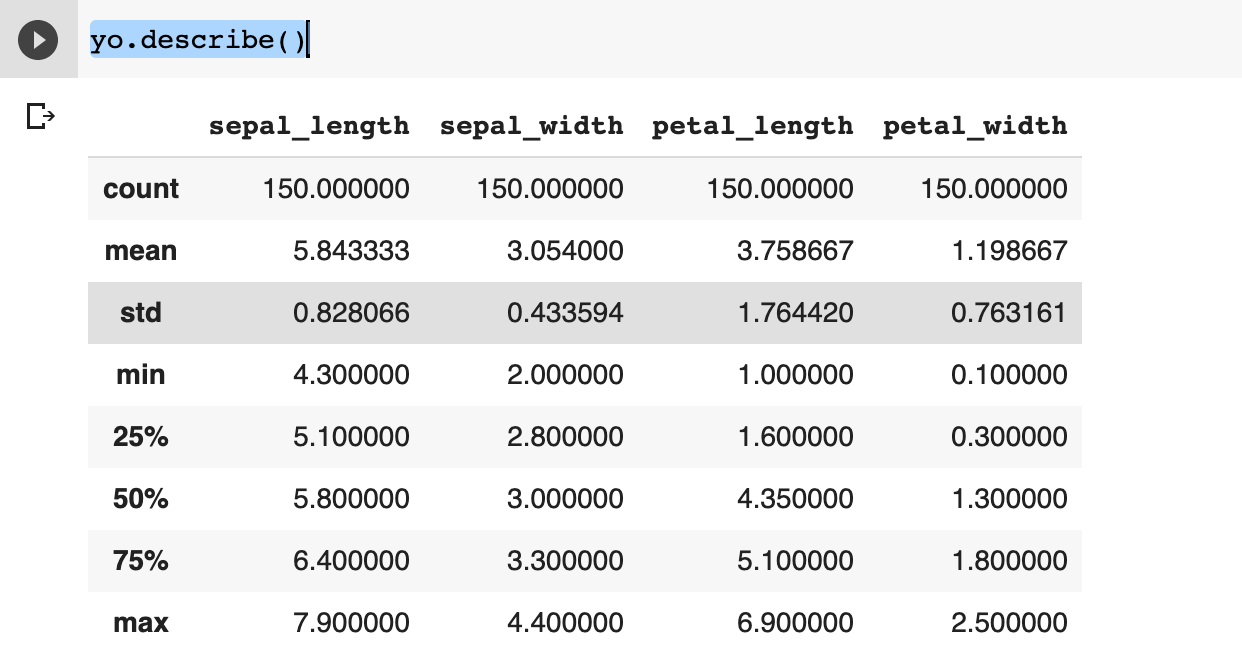
Task: Click the min row label
Action: point(141,375)
